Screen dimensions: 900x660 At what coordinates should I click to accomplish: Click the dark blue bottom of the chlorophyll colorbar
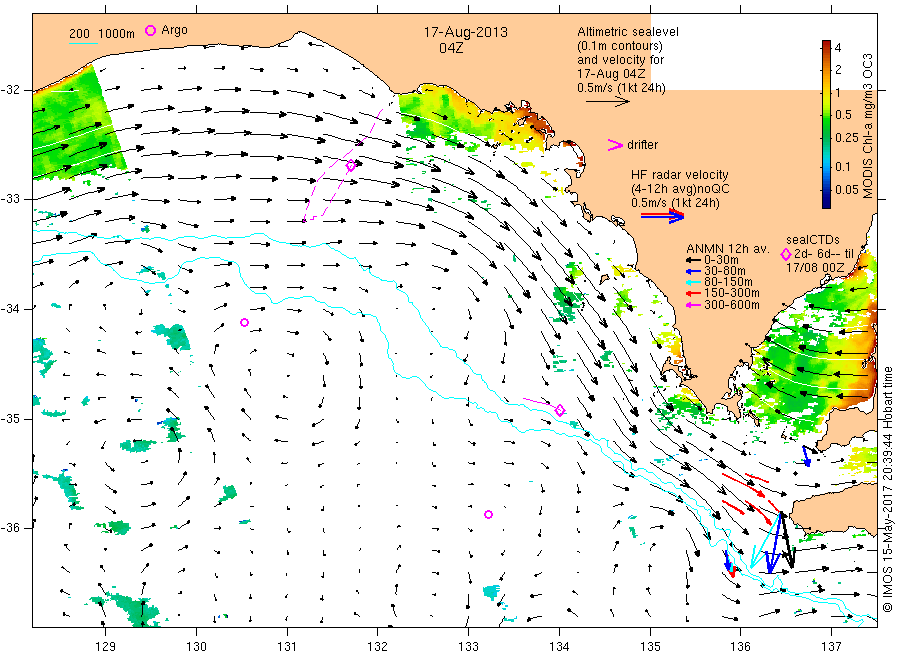[x=826, y=201]
